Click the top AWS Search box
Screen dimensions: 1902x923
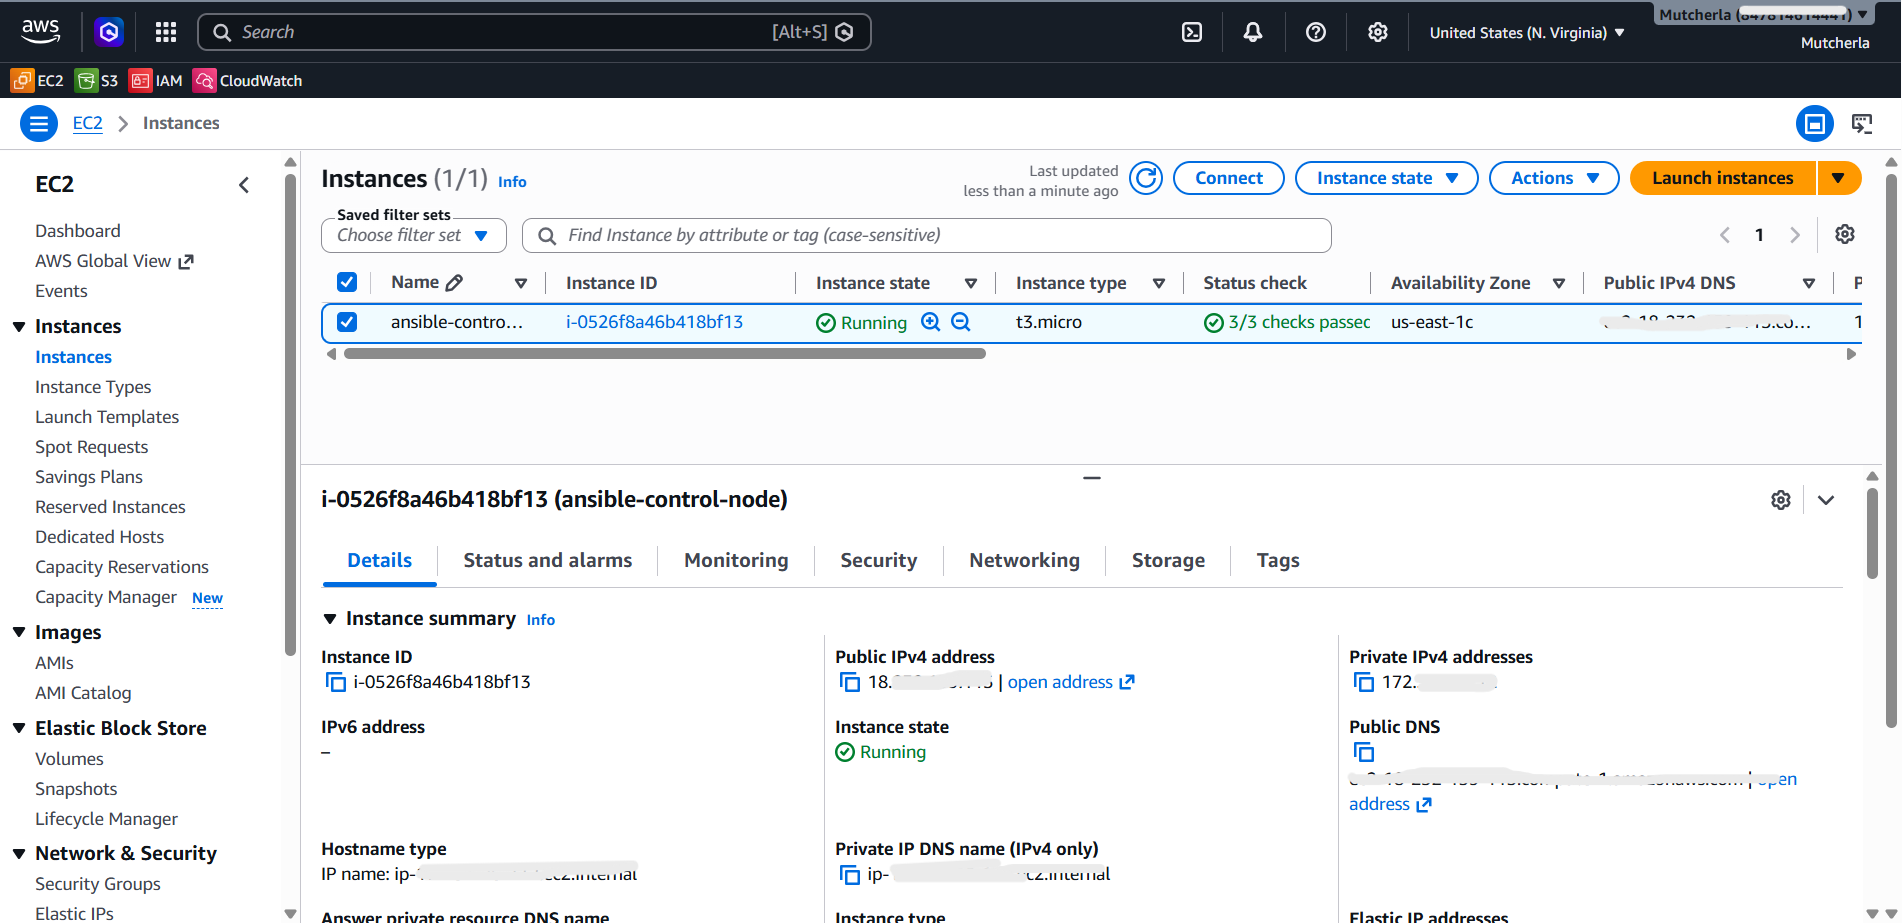pyautogui.click(x=534, y=32)
